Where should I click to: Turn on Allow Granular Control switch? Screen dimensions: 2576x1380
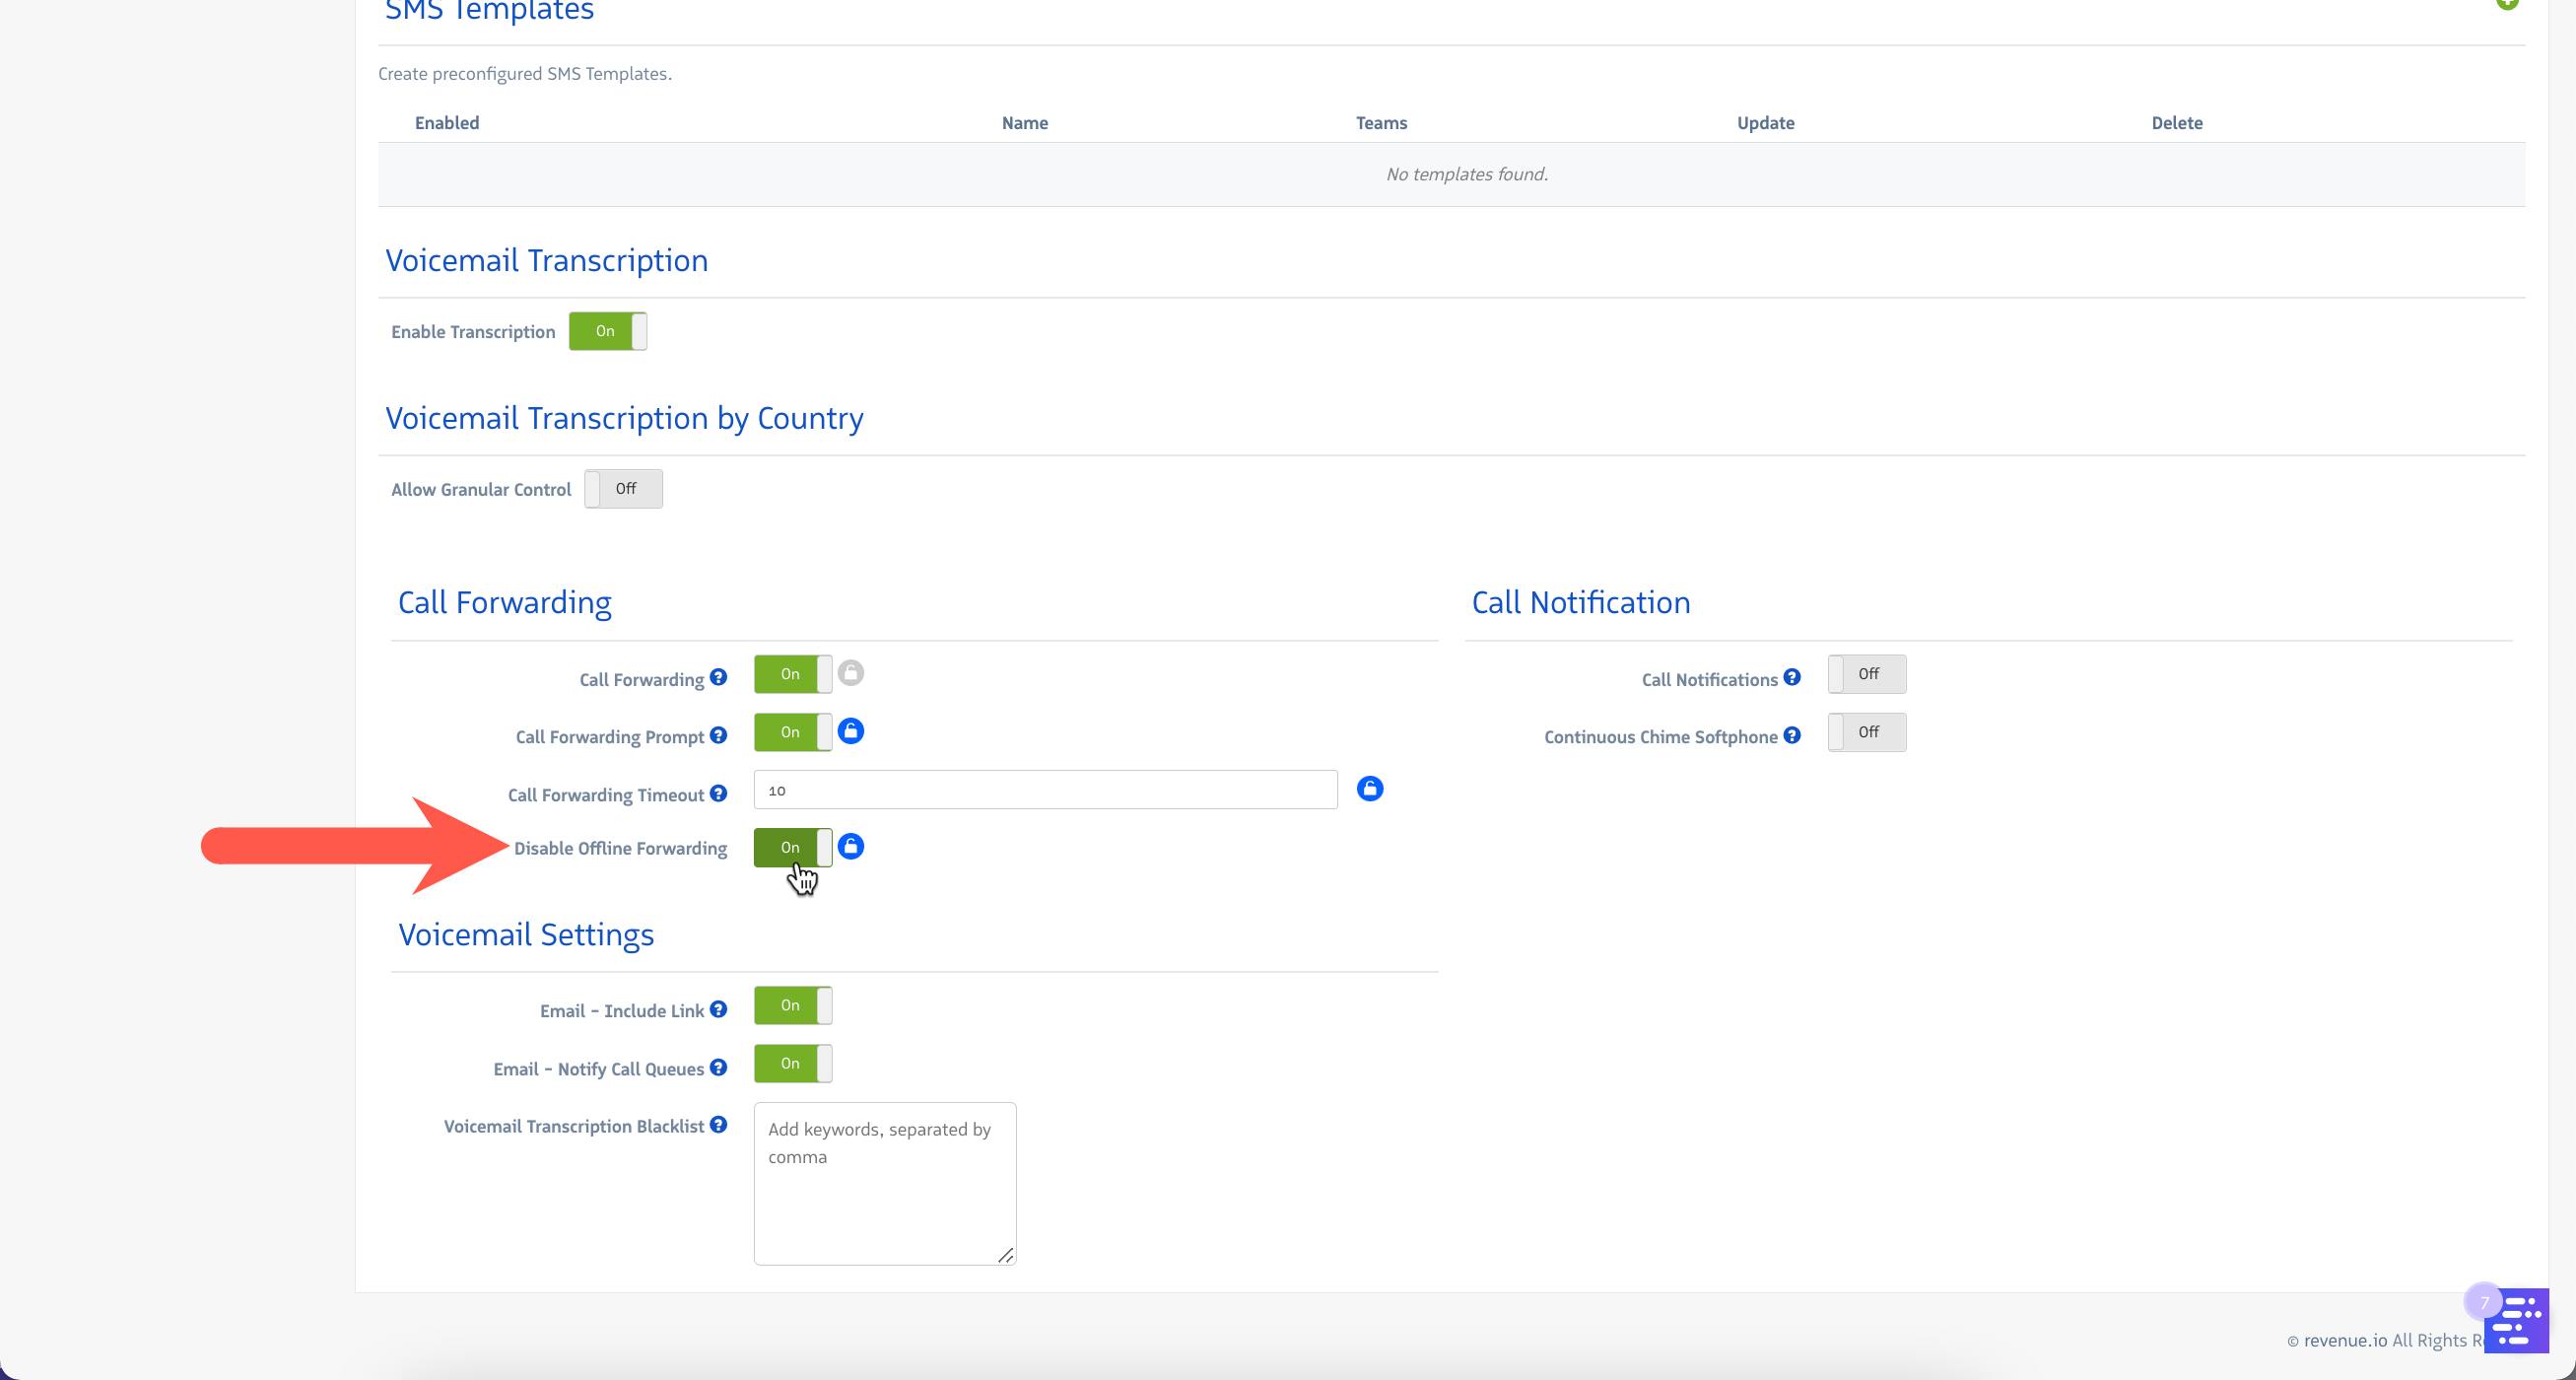[x=623, y=489]
